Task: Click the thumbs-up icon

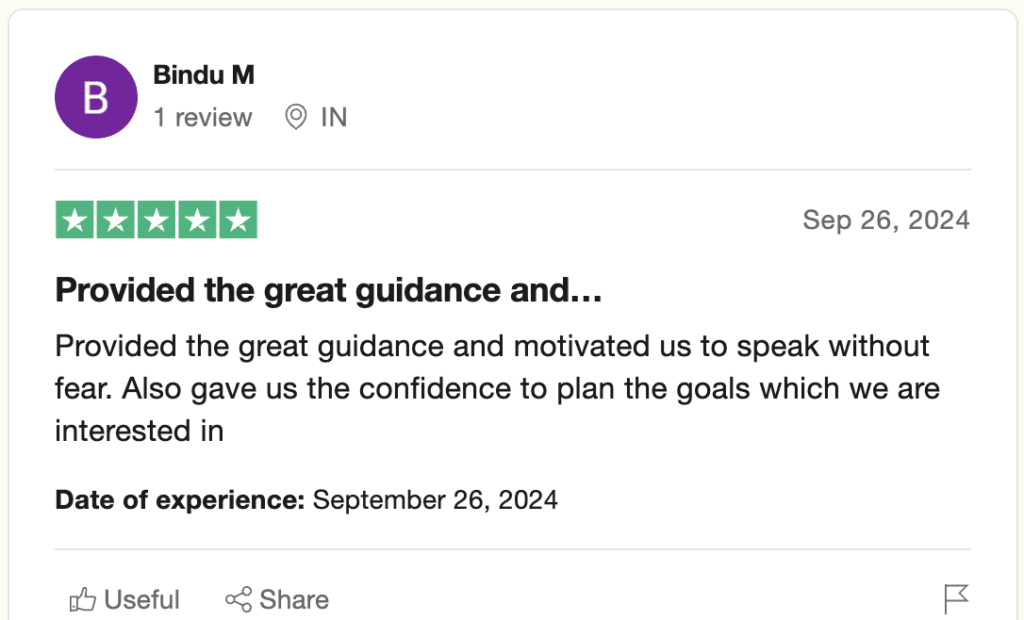Action: 82,600
